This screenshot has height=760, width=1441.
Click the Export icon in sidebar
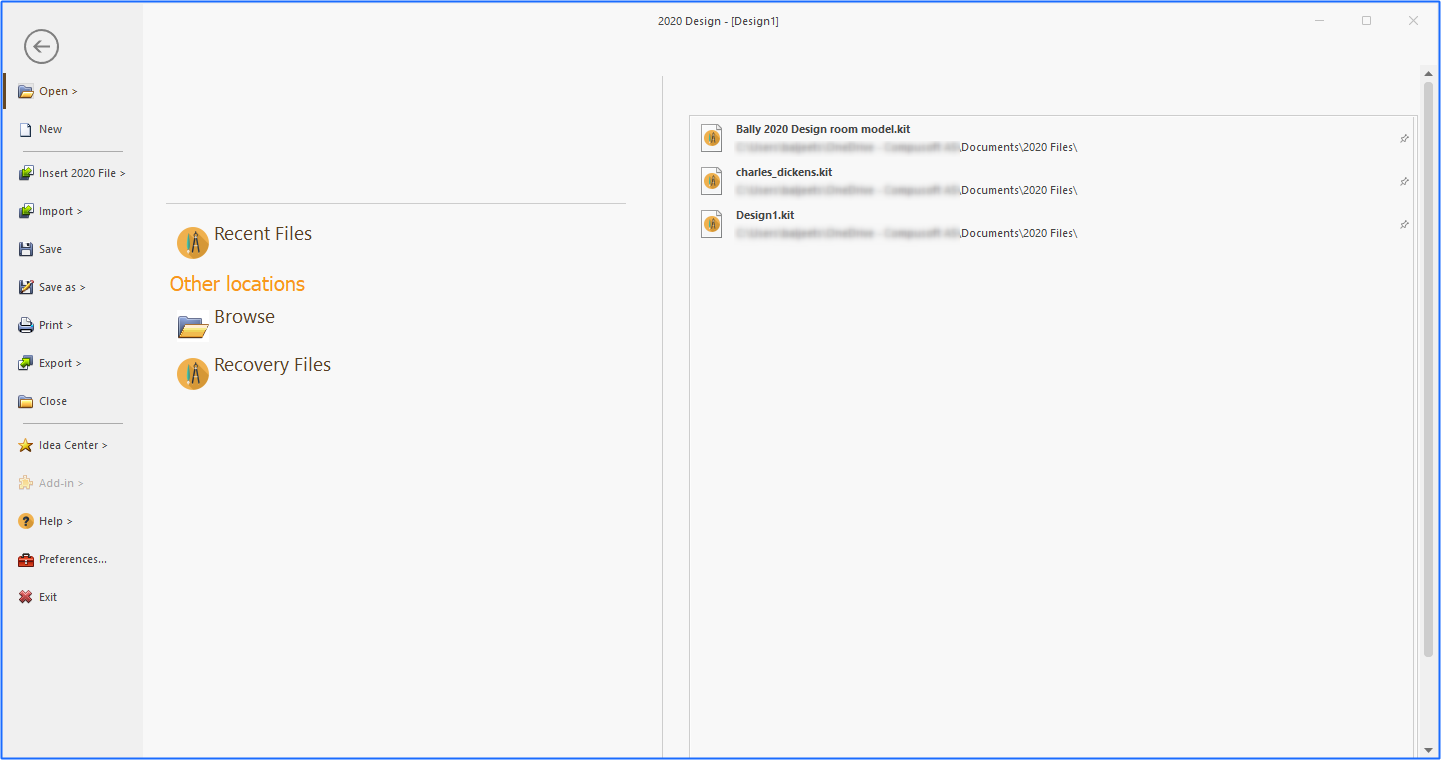pyautogui.click(x=26, y=363)
